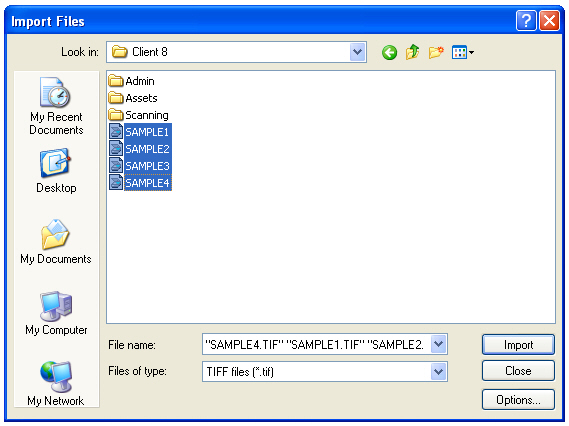Expand the Files of type dropdown
Image resolution: width=569 pixels, height=426 pixels.
click(x=439, y=372)
